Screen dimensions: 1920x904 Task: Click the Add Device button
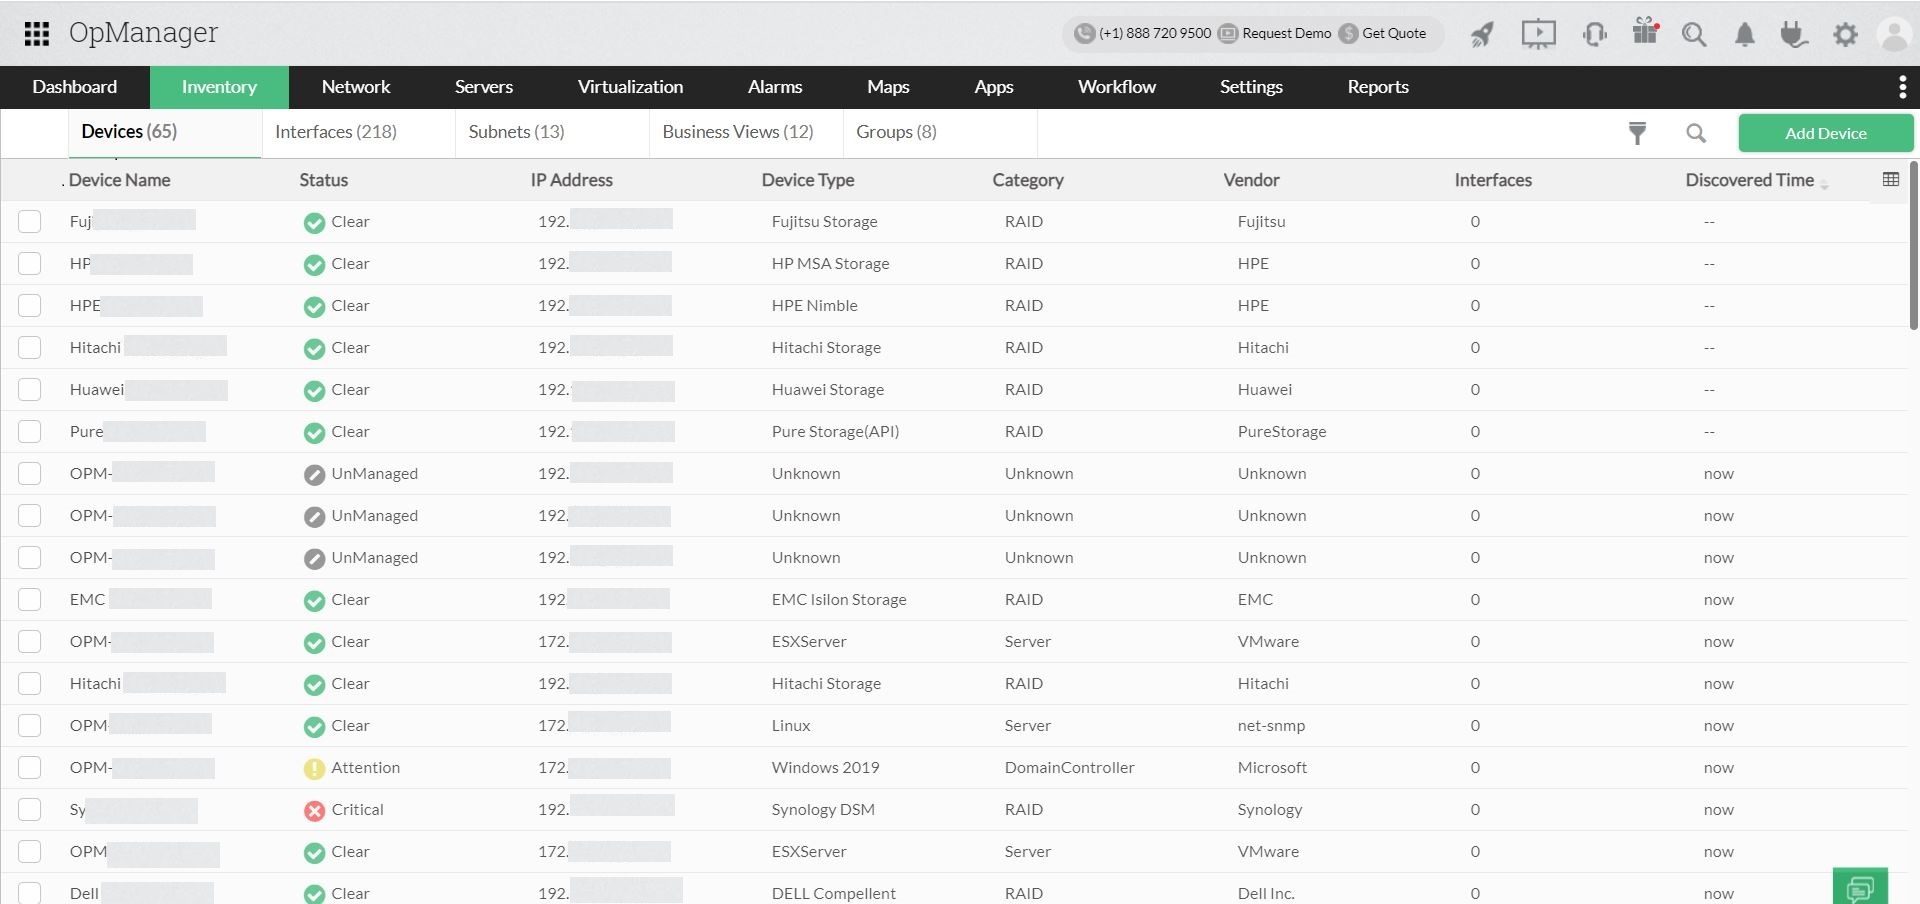[1825, 132]
